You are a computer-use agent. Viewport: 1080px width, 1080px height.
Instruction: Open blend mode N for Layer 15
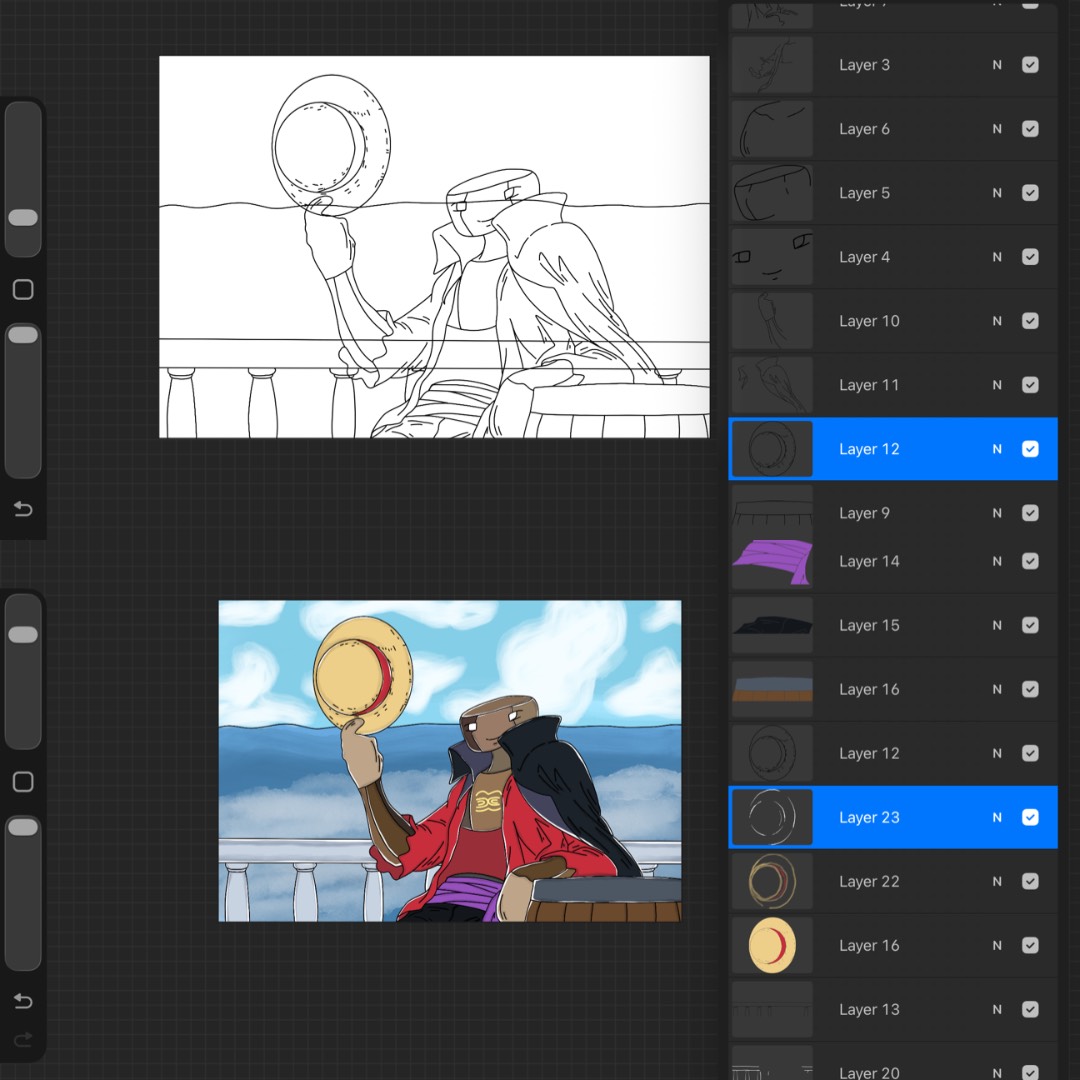(x=997, y=625)
